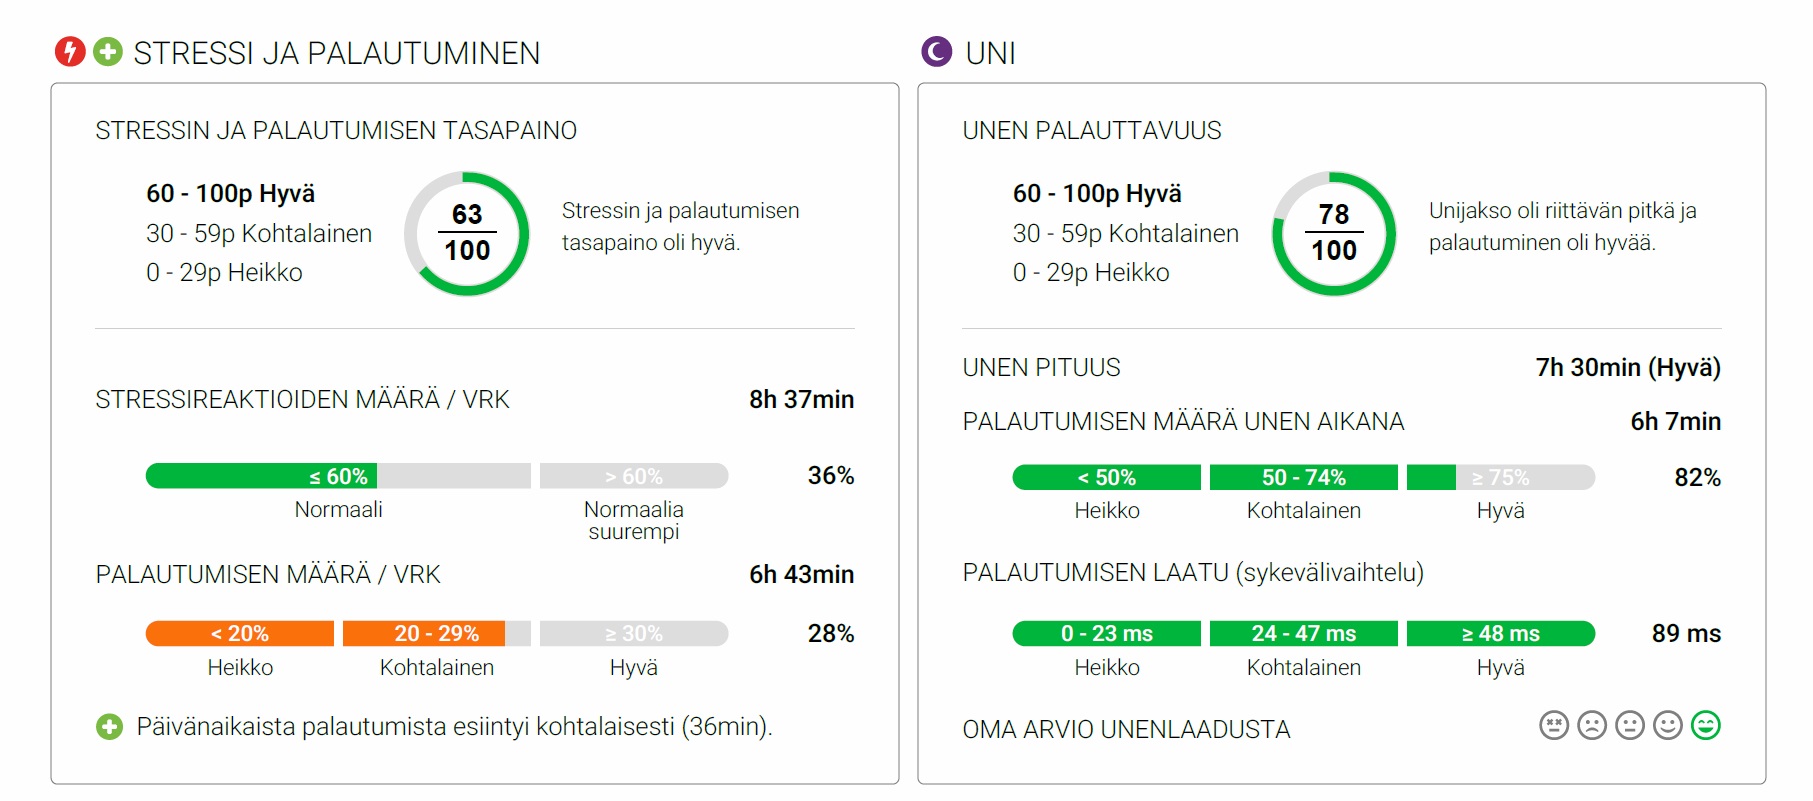Click the red lightning stress icon
The height and width of the screenshot is (801, 1813).
pos(70,51)
